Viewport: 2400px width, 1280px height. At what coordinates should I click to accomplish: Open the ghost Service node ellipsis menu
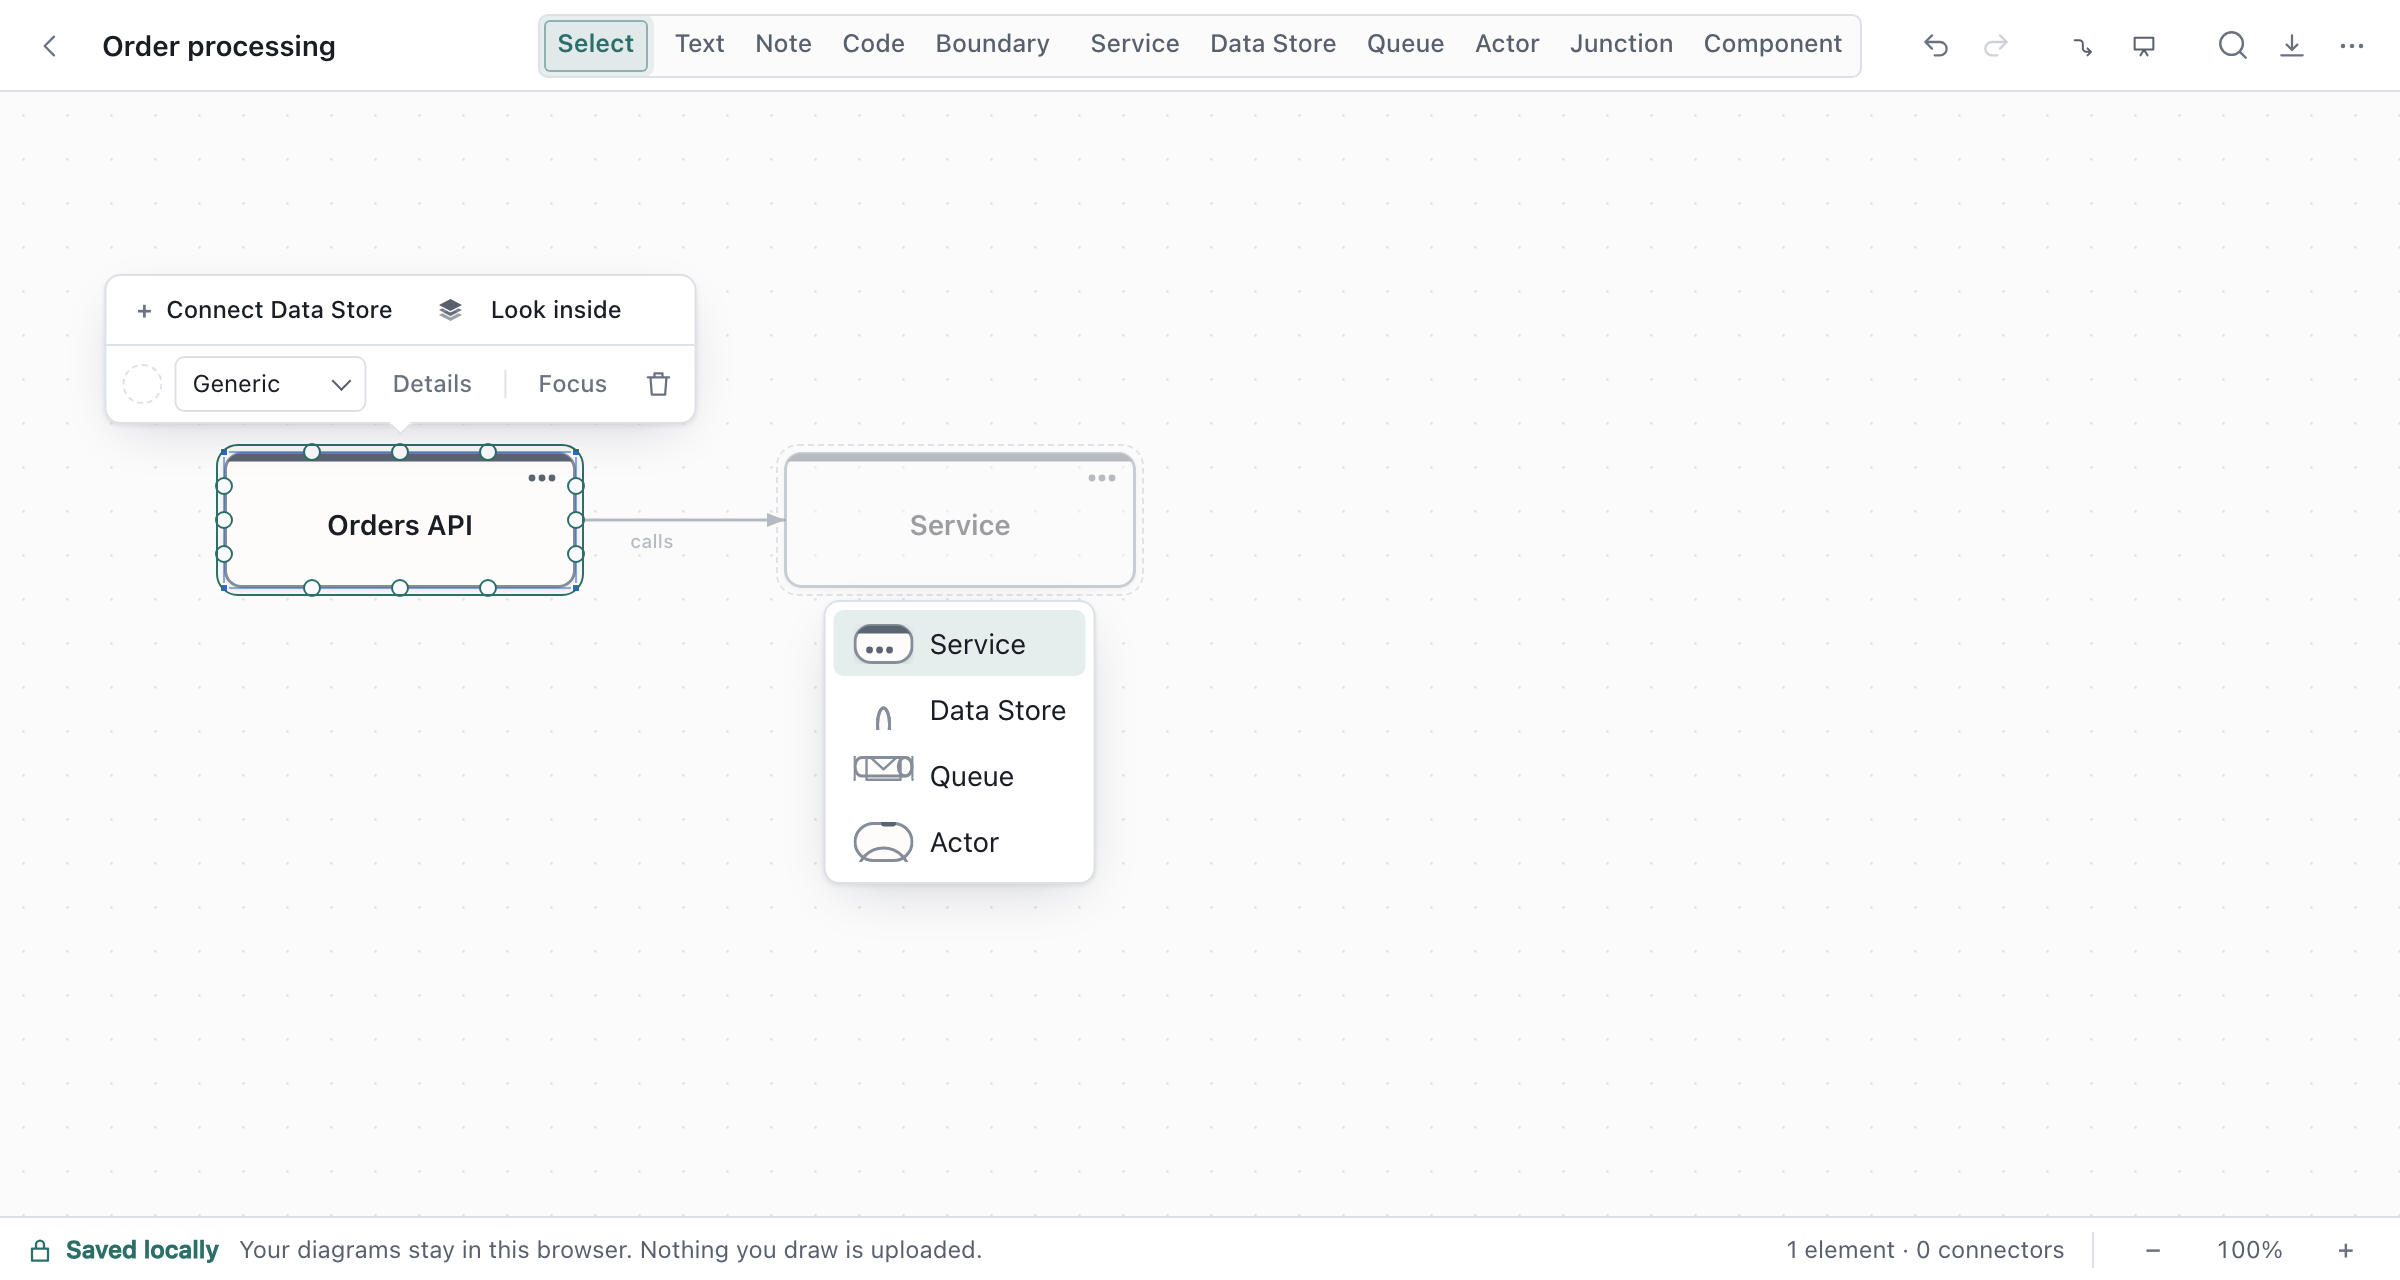click(x=1102, y=478)
